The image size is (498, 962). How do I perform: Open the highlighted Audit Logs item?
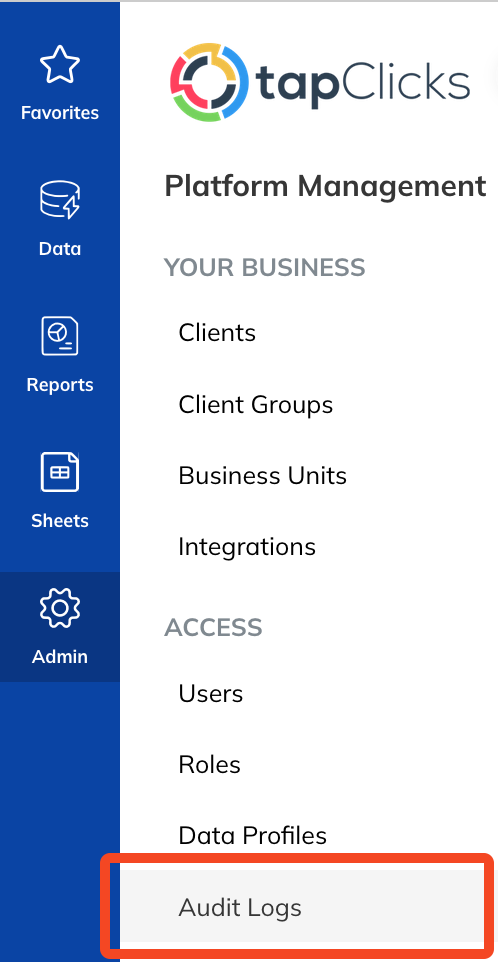[301, 907]
